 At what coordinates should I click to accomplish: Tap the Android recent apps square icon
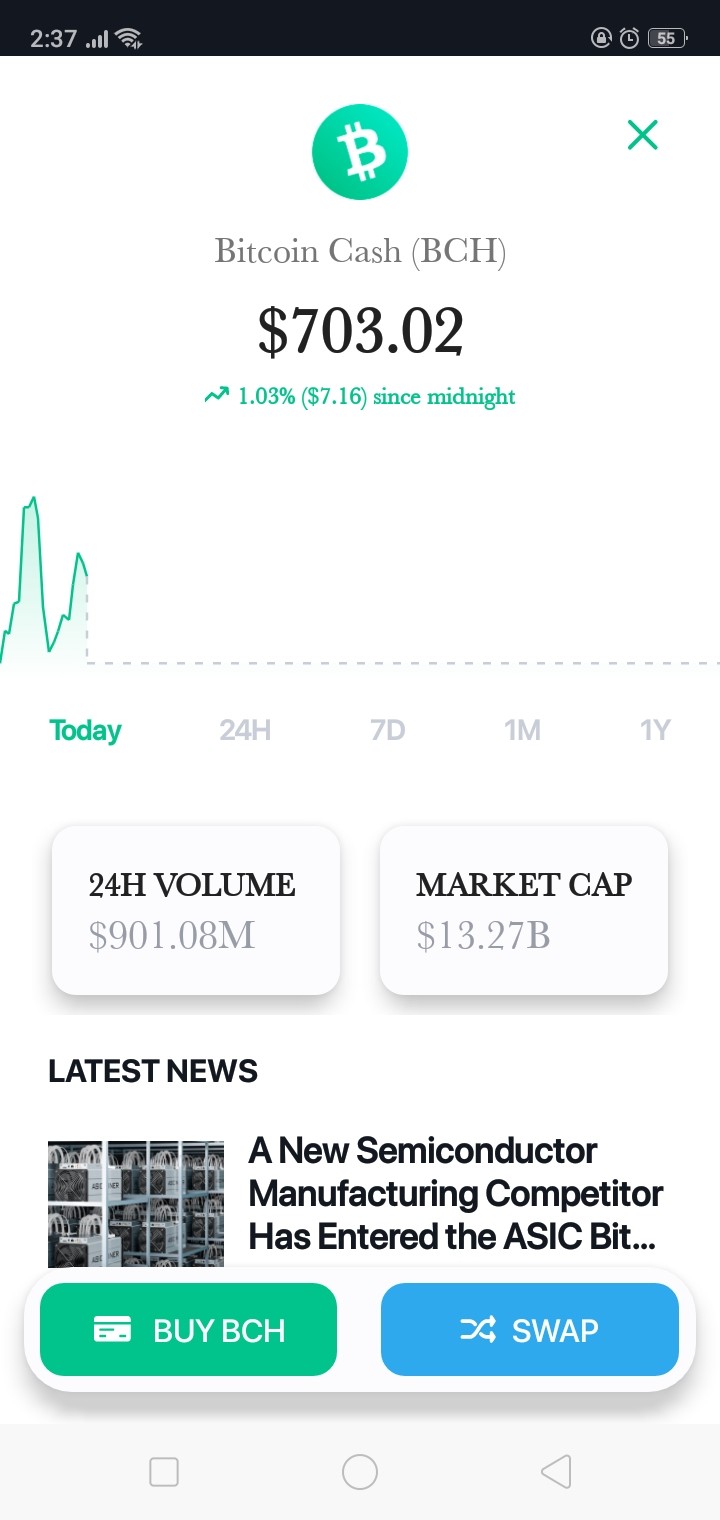tap(163, 1471)
